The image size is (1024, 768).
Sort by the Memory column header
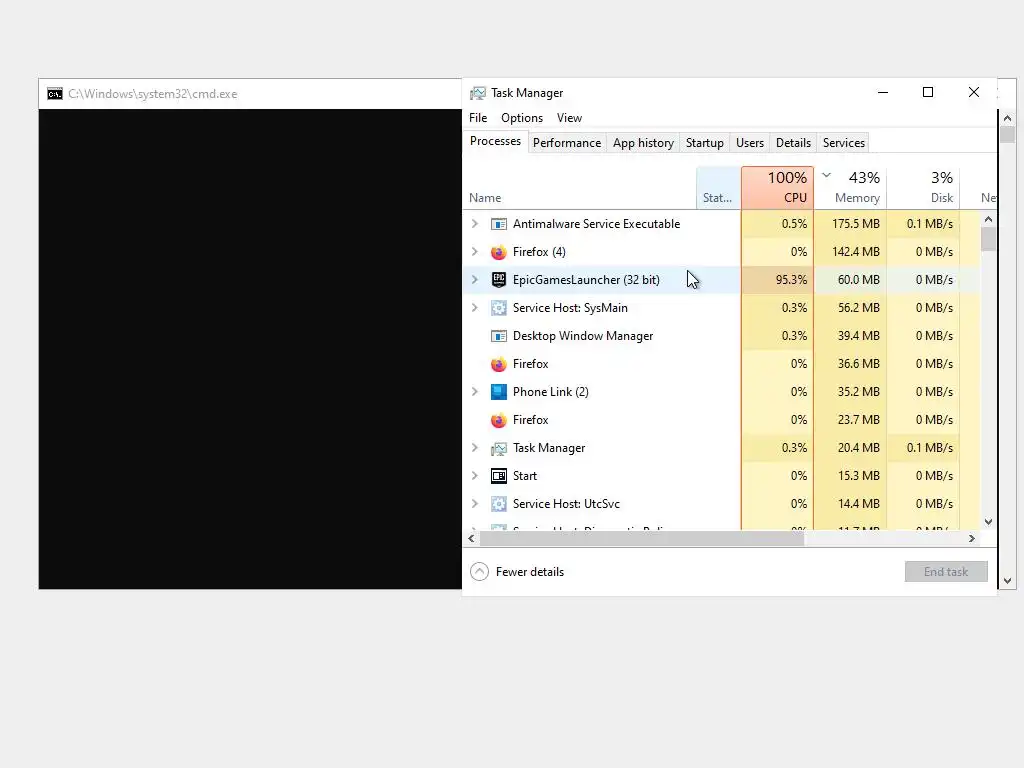[x=850, y=187]
